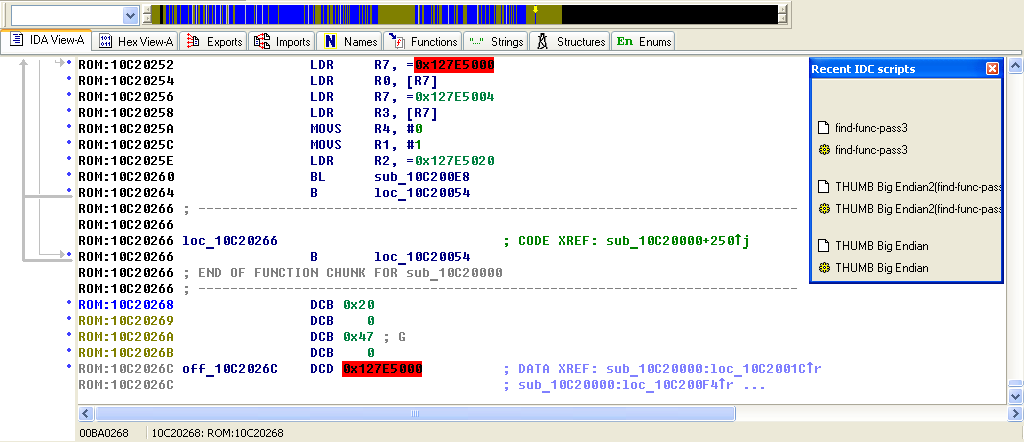Click loc_10C20054 at address 10C20264
1024x442 pixels.
coord(422,193)
